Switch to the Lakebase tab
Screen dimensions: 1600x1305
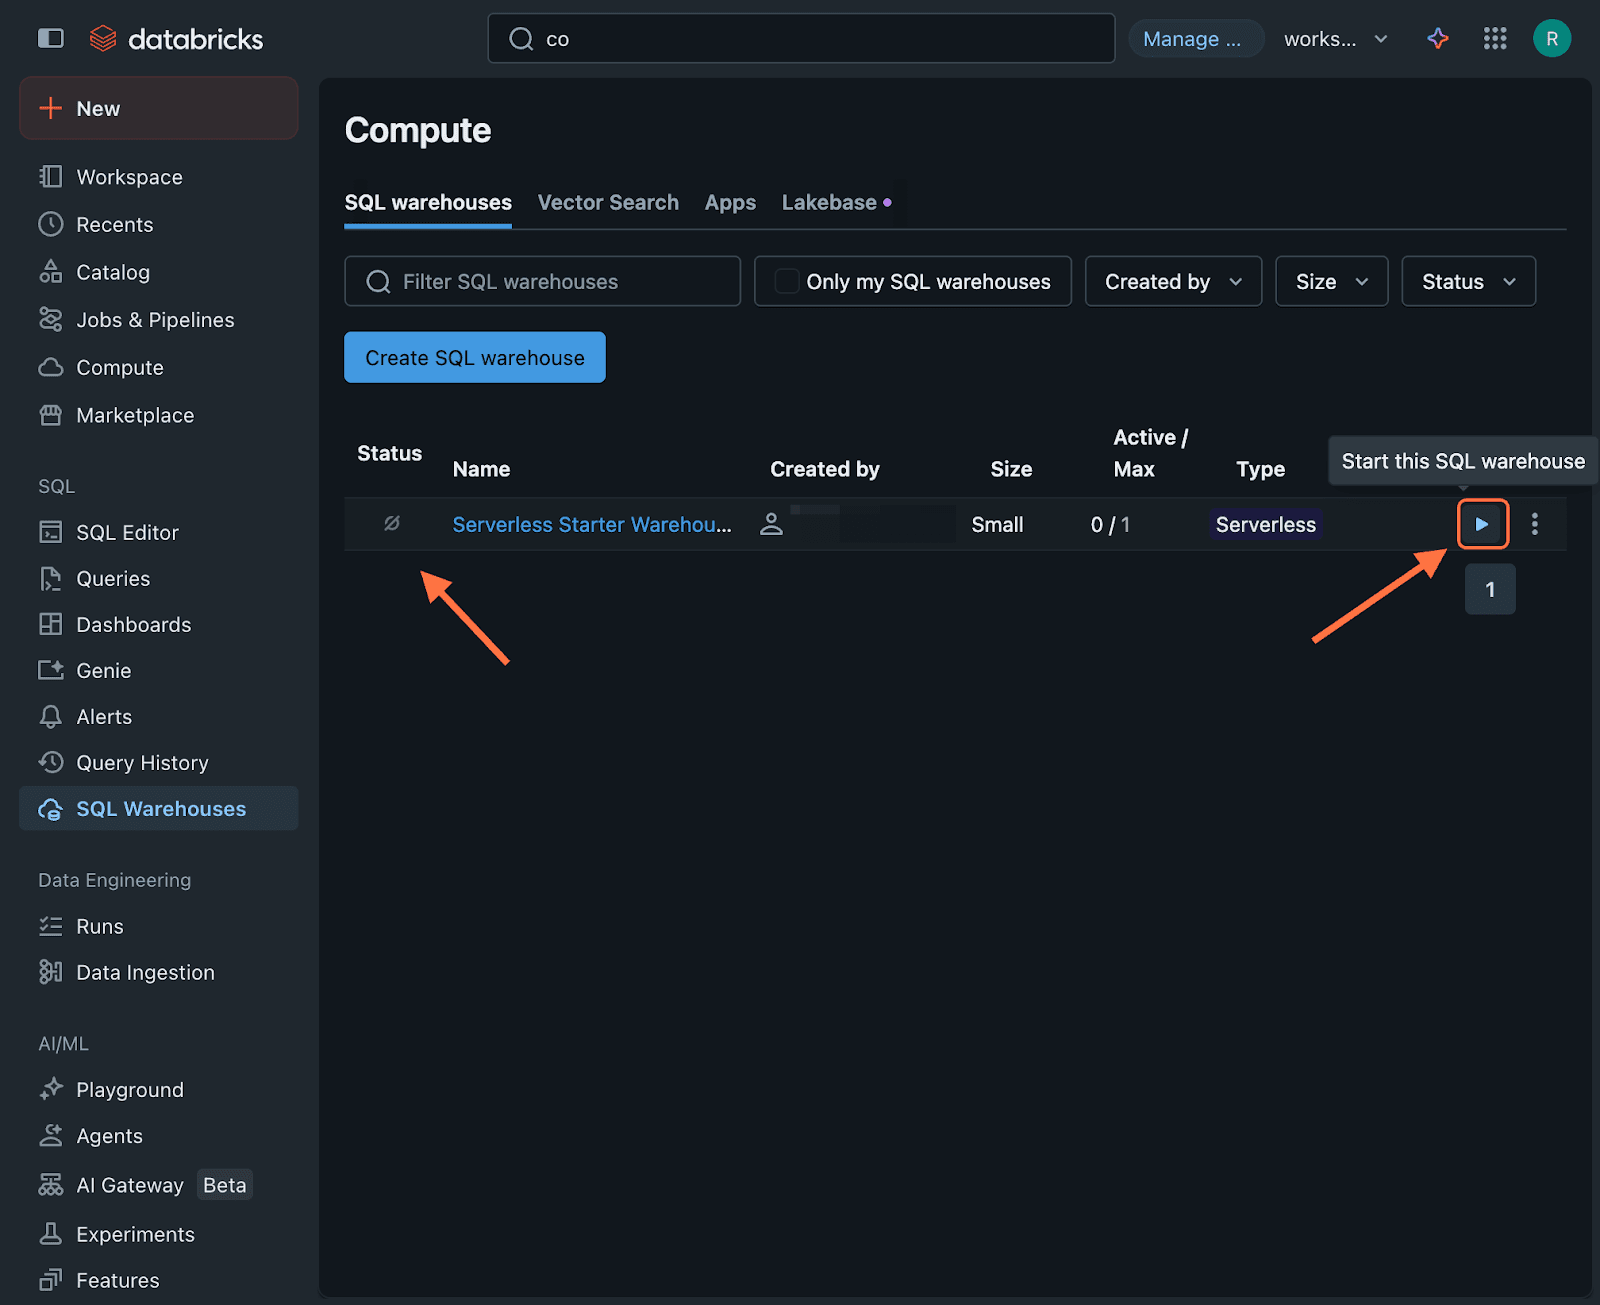[x=829, y=203]
